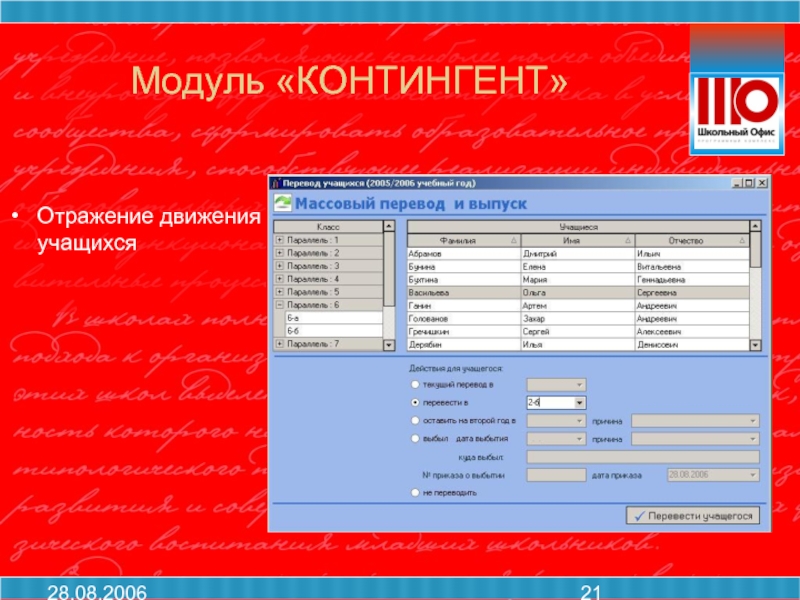This screenshot has height=600, width=800.
Task: Expand Параллель : 1 tree node
Action: coord(280,240)
